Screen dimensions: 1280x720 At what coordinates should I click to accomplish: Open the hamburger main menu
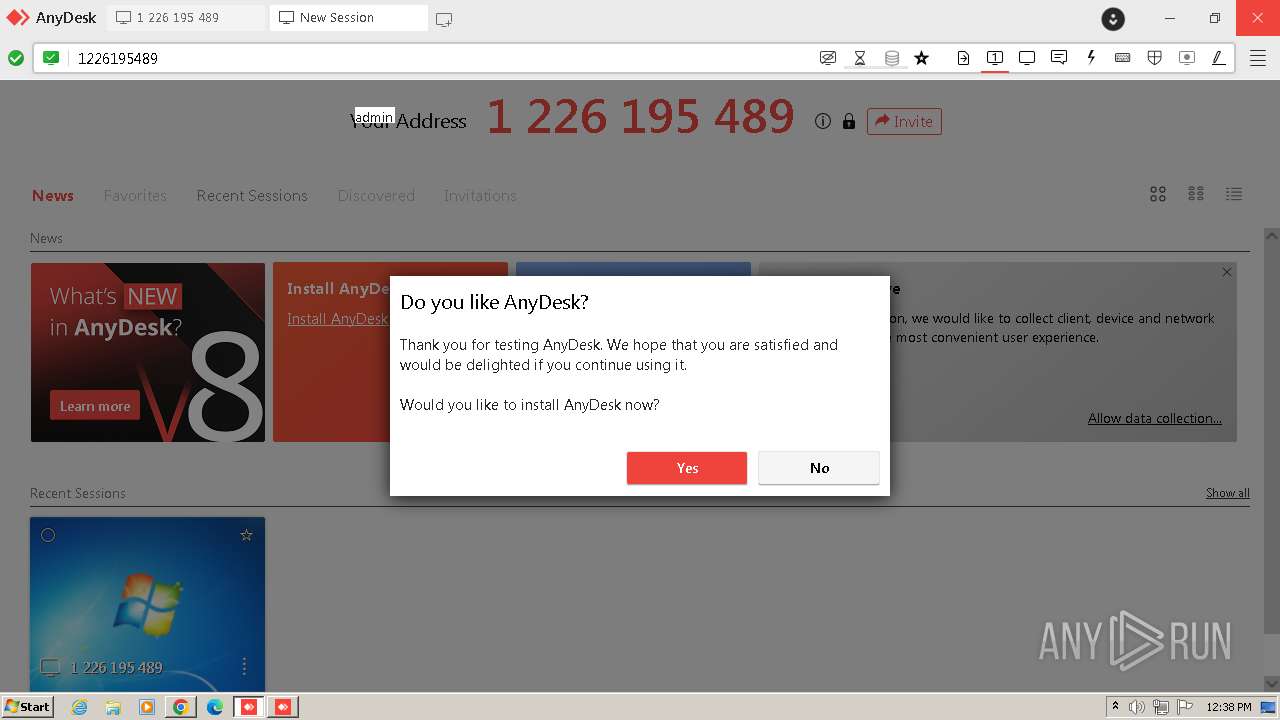click(1258, 58)
